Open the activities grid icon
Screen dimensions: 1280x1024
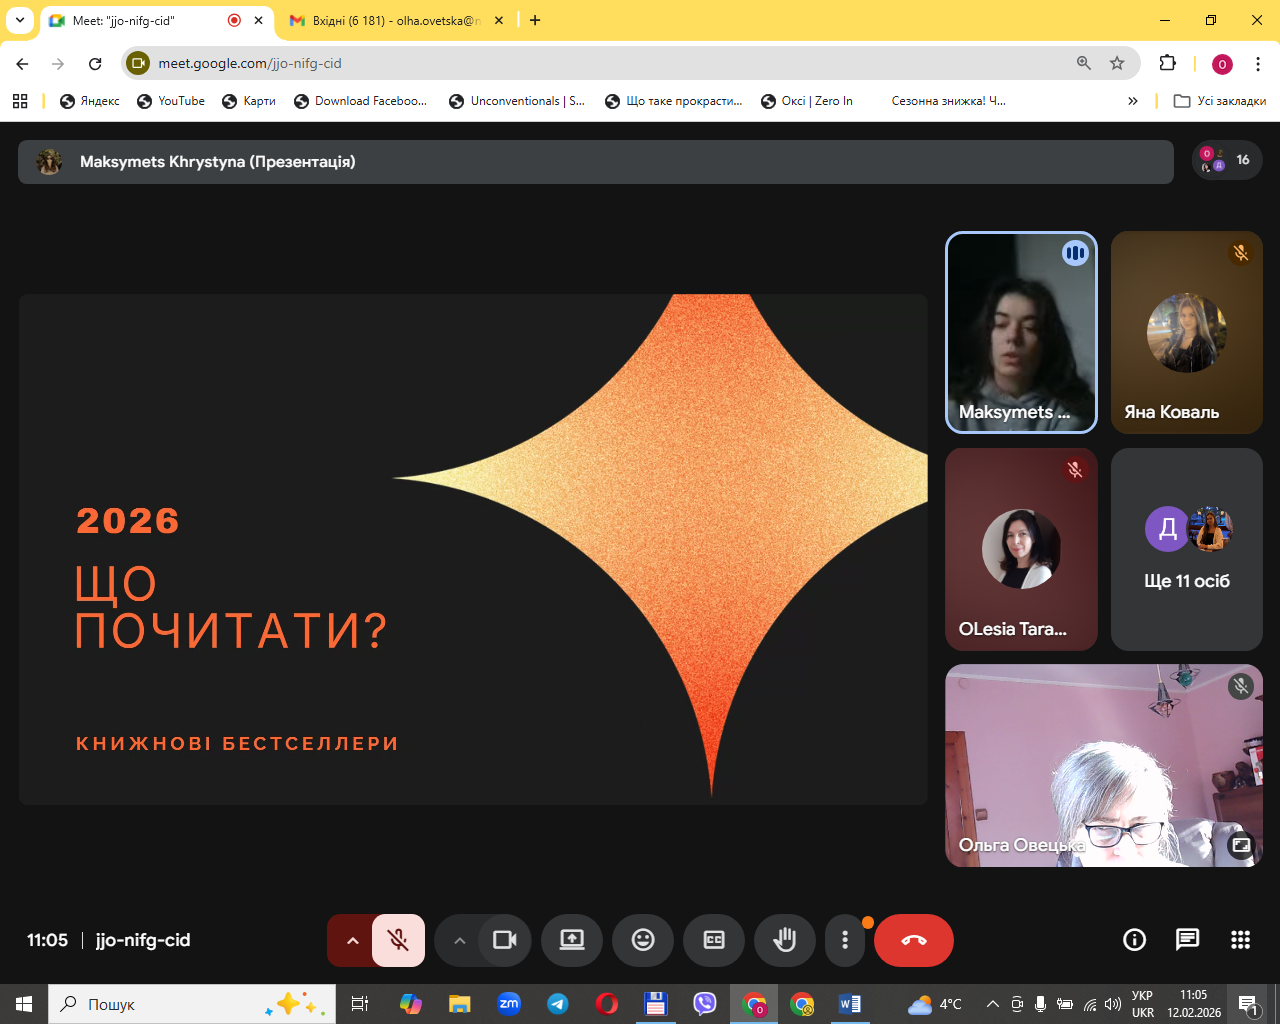click(1240, 939)
